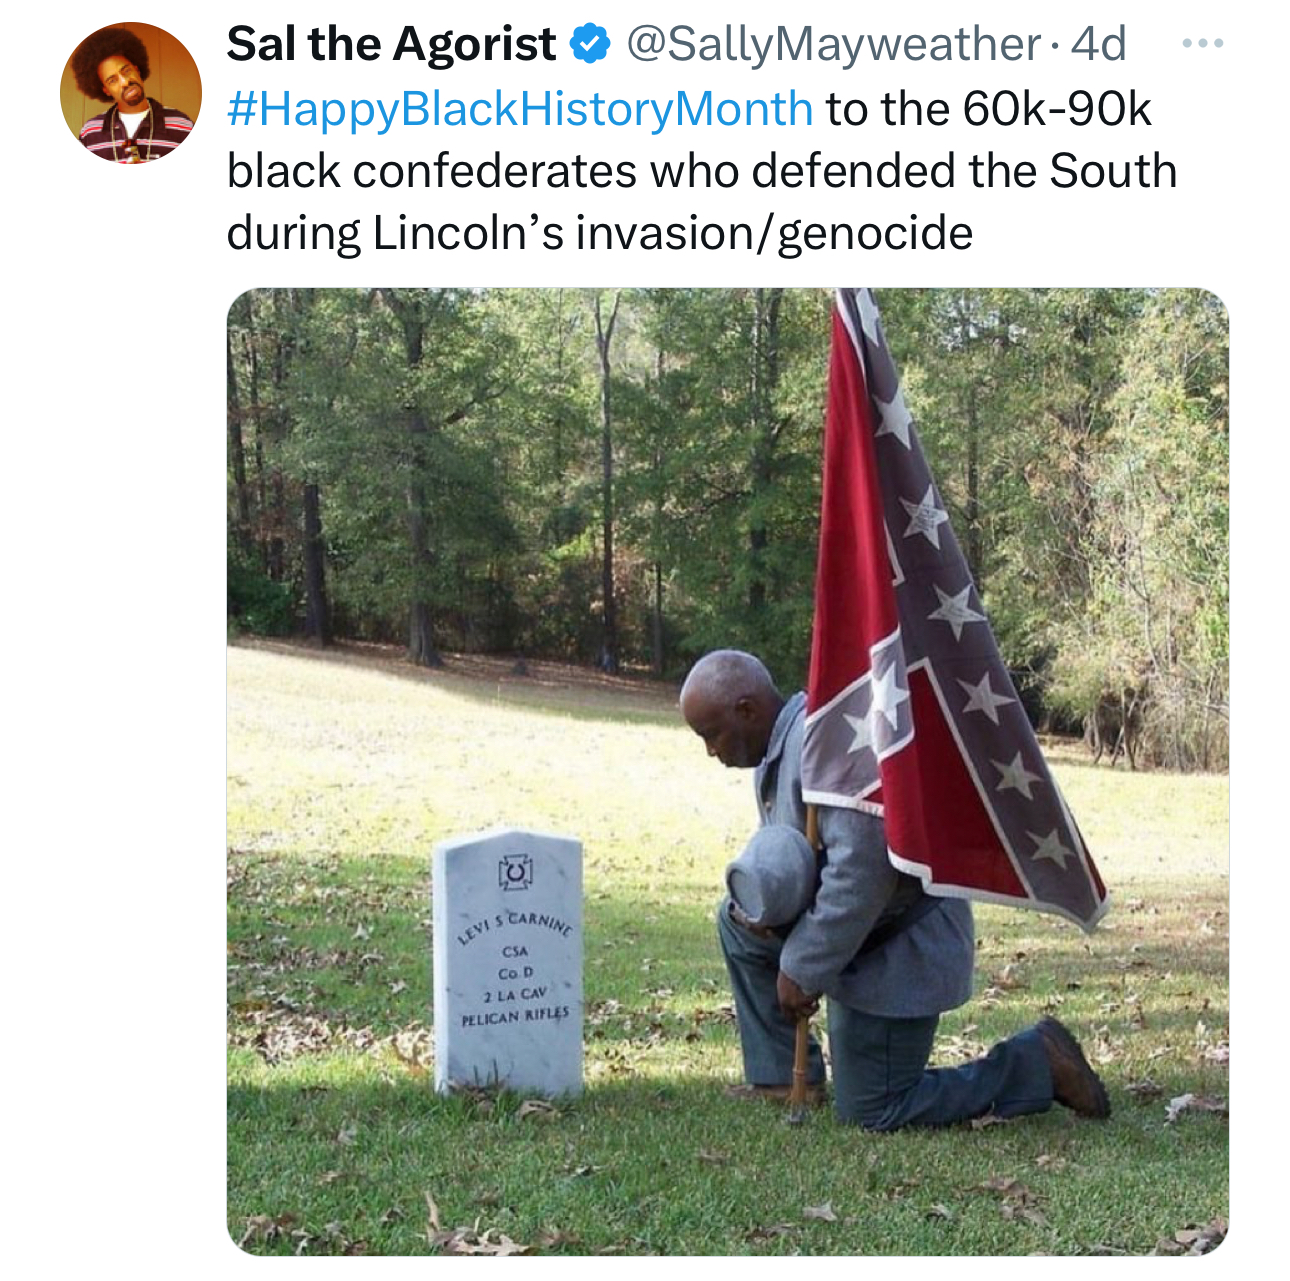Open the #HappyBlackHistoryMonth hashtag
This screenshot has height=1281, width=1290.
pos(520,108)
